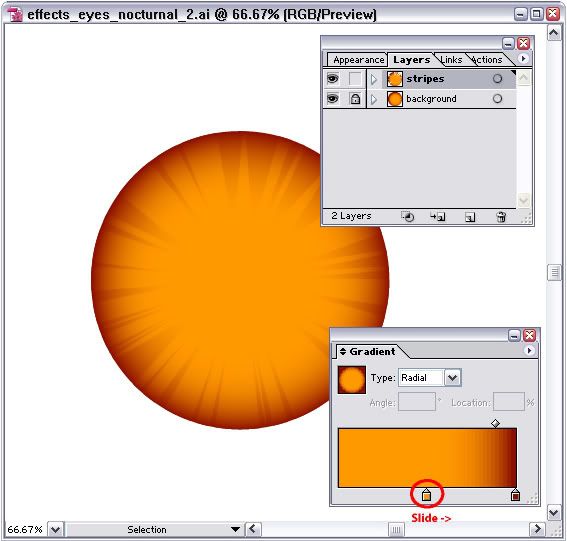Open the Gradient panel flyout menu arrow

(529, 350)
